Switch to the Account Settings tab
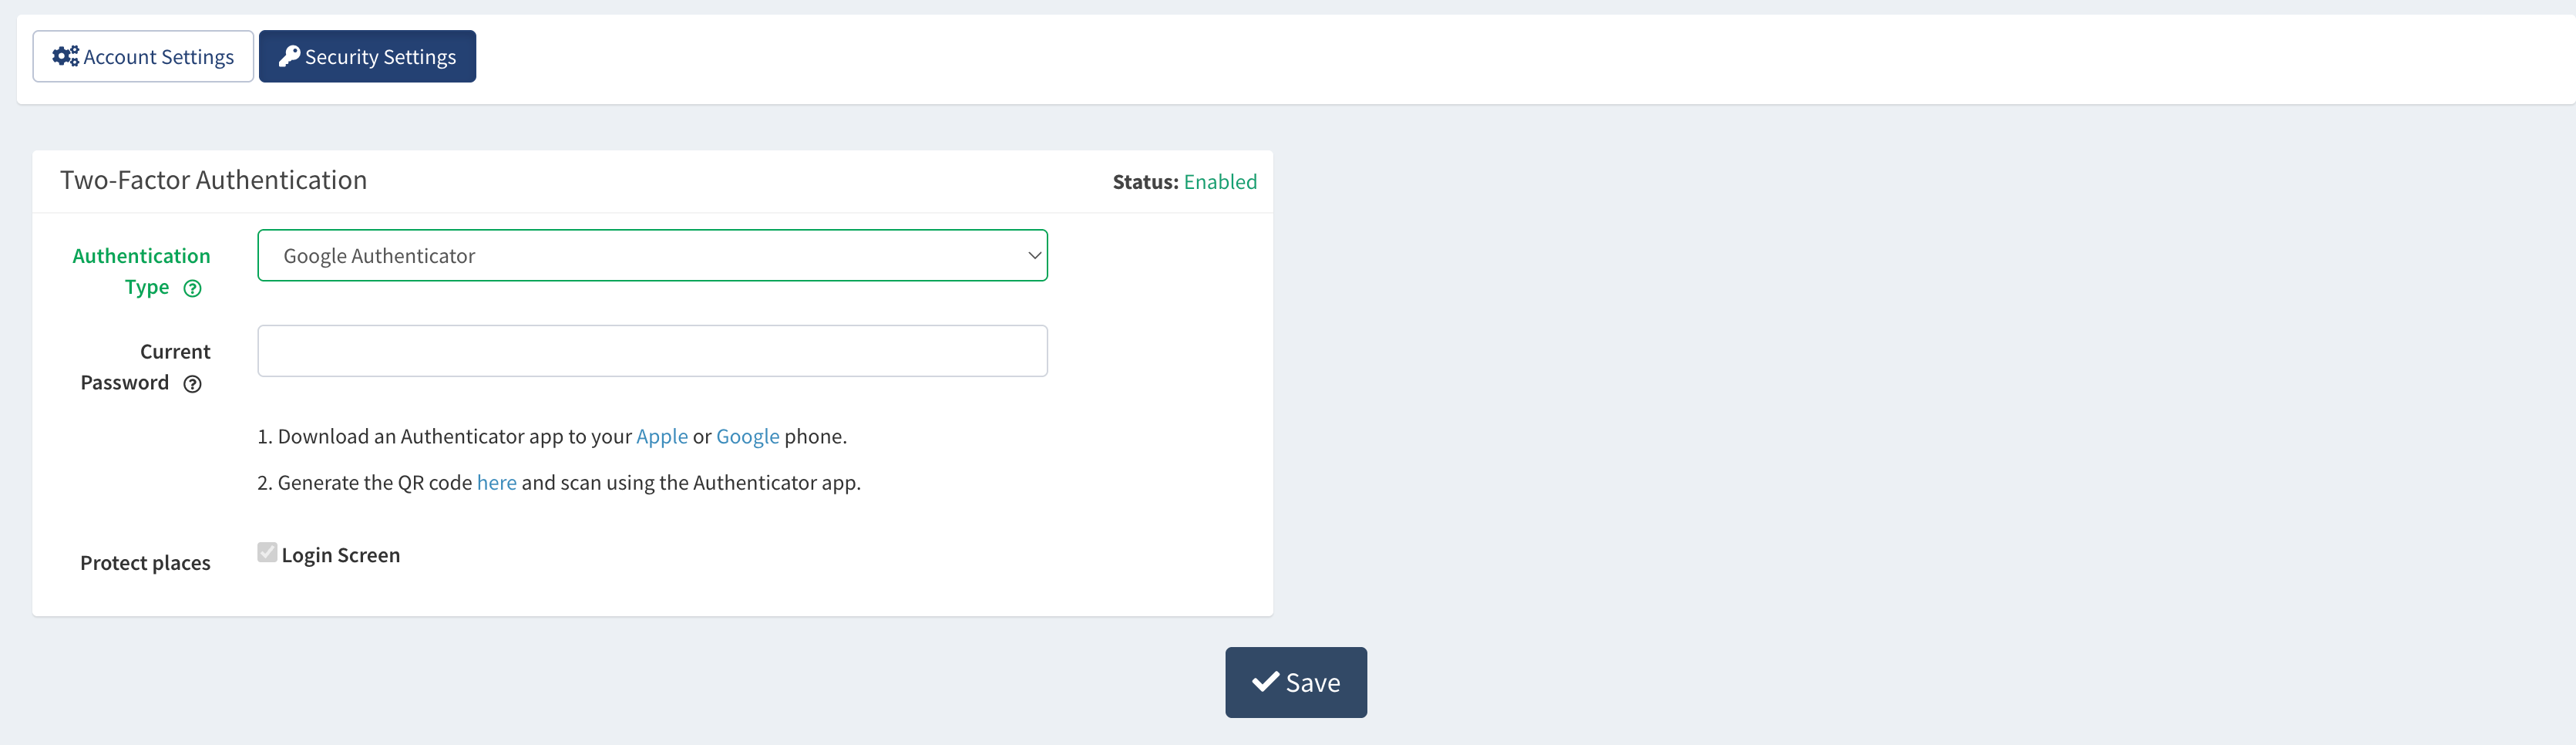Viewport: 2576px width, 745px height. coord(143,56)
